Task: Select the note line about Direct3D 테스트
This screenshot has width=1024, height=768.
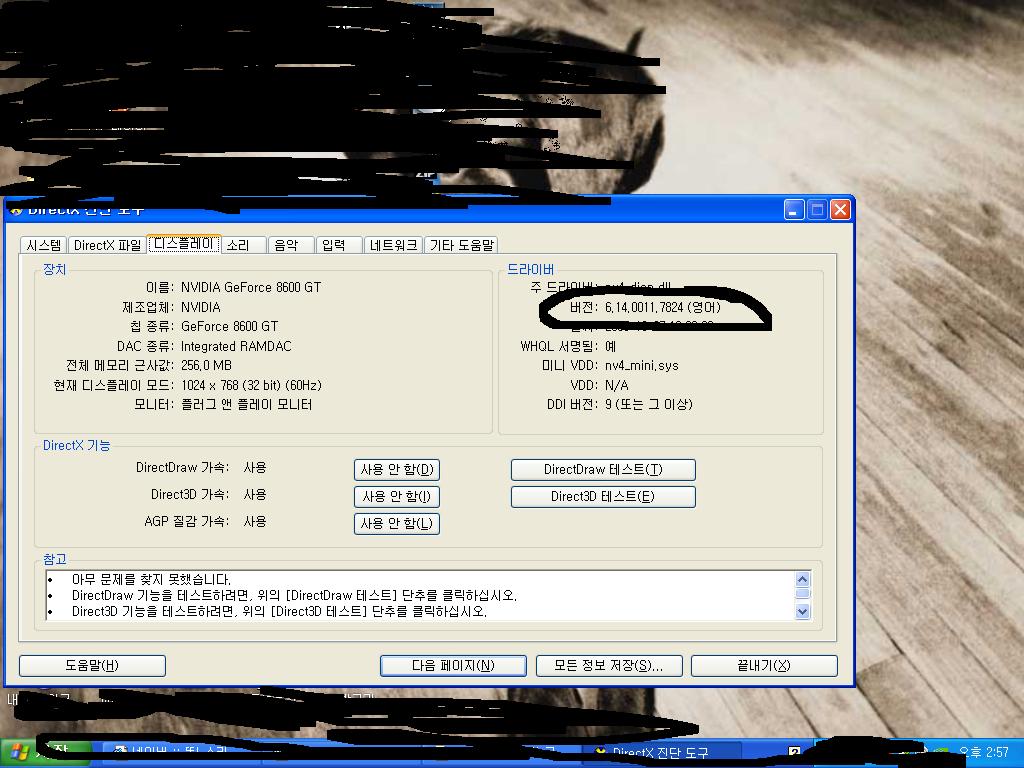Action: (x=279, y=612)
